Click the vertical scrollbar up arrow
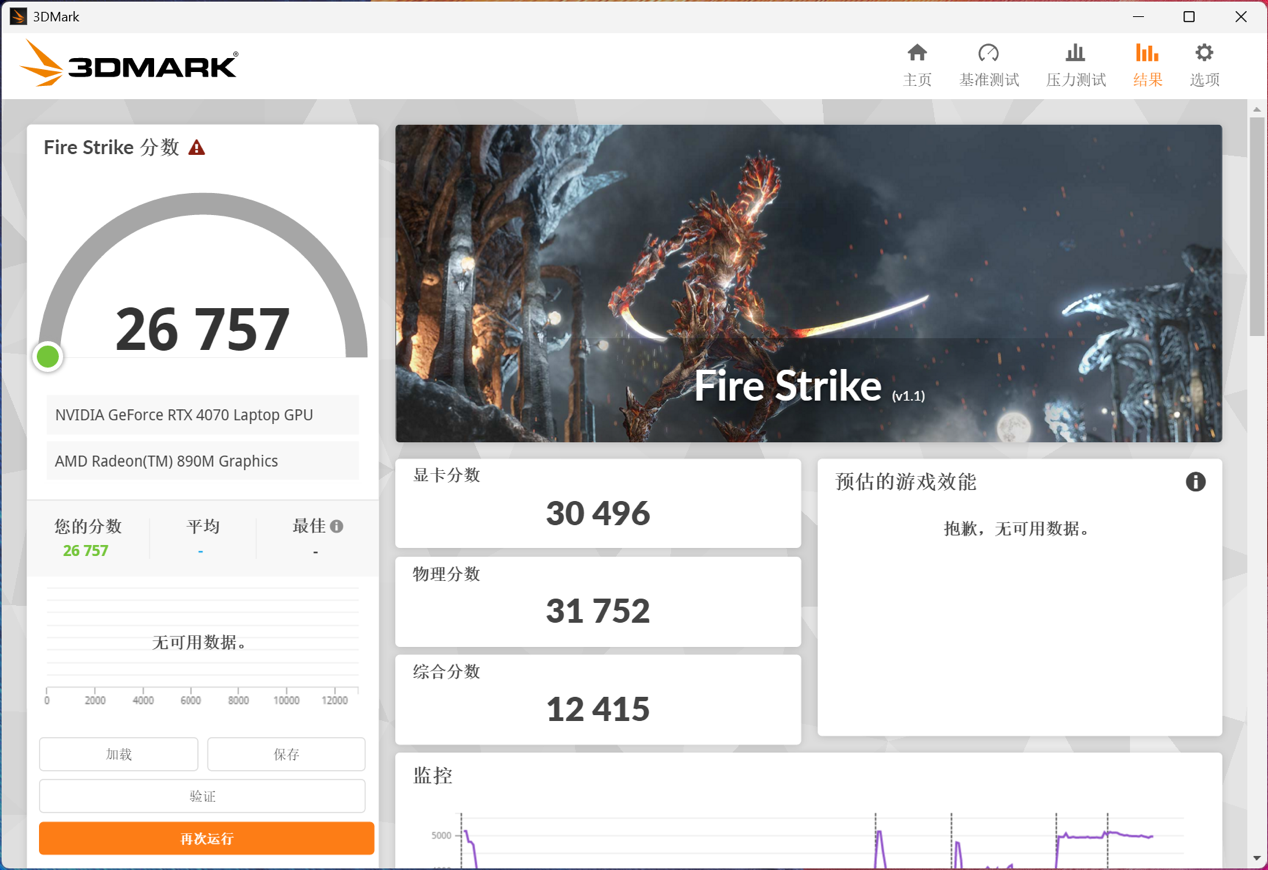Image resolution: width=1268 pixels, height=870 pixels. pos(1257,109)
